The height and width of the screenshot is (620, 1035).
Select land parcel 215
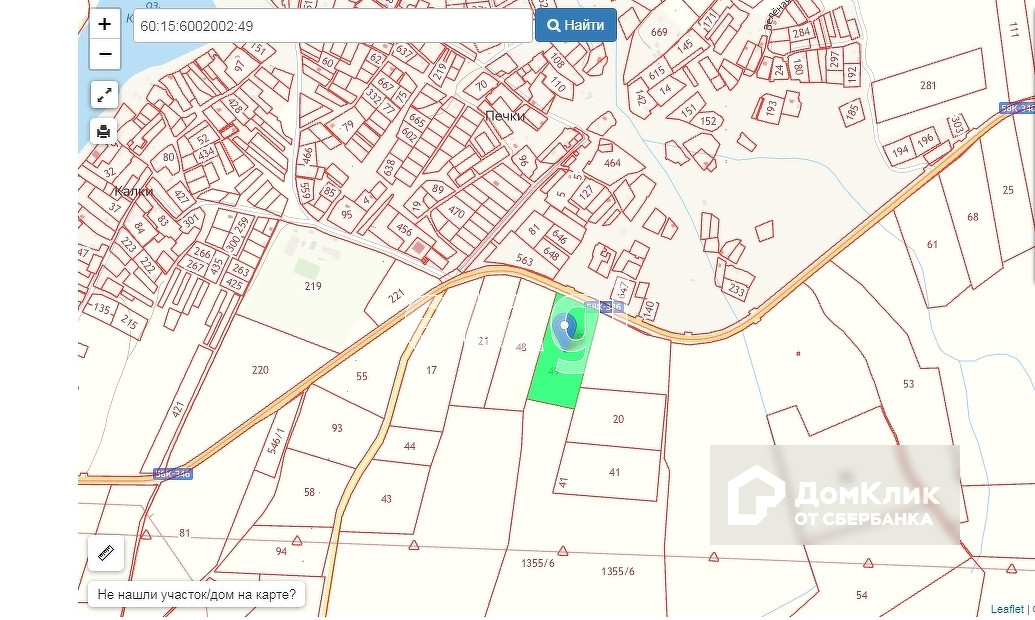(x=129, y=322)
